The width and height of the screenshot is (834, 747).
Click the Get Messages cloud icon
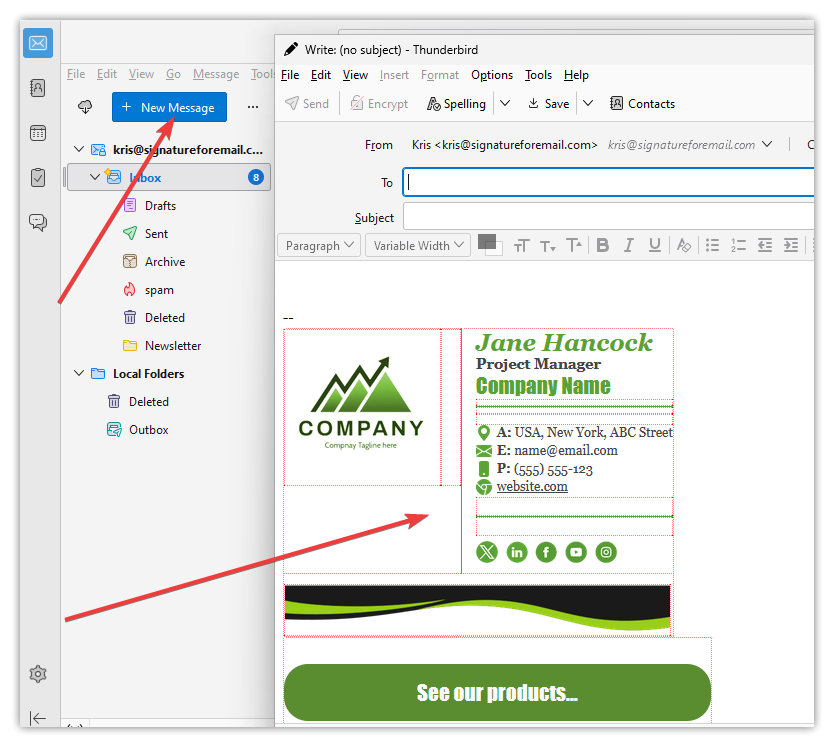(85, 107)
